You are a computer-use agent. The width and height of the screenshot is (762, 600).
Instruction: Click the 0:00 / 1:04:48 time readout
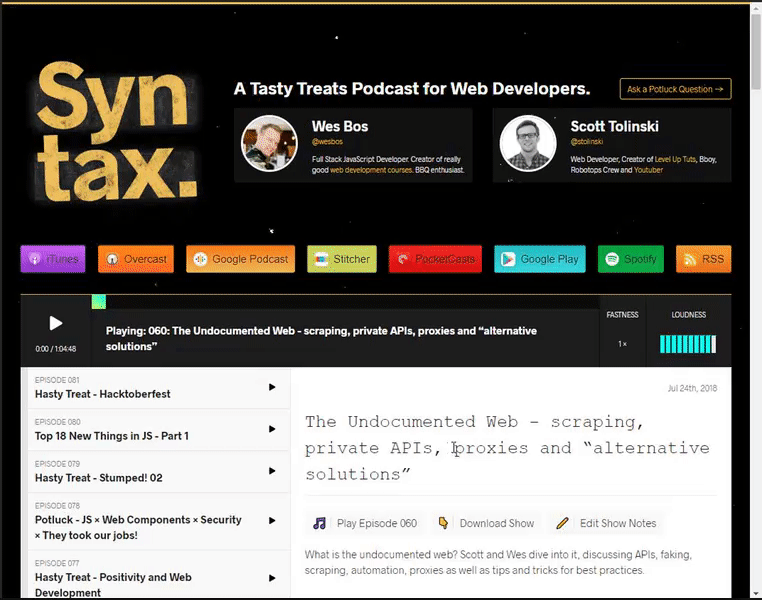click(x=55, y=349)
